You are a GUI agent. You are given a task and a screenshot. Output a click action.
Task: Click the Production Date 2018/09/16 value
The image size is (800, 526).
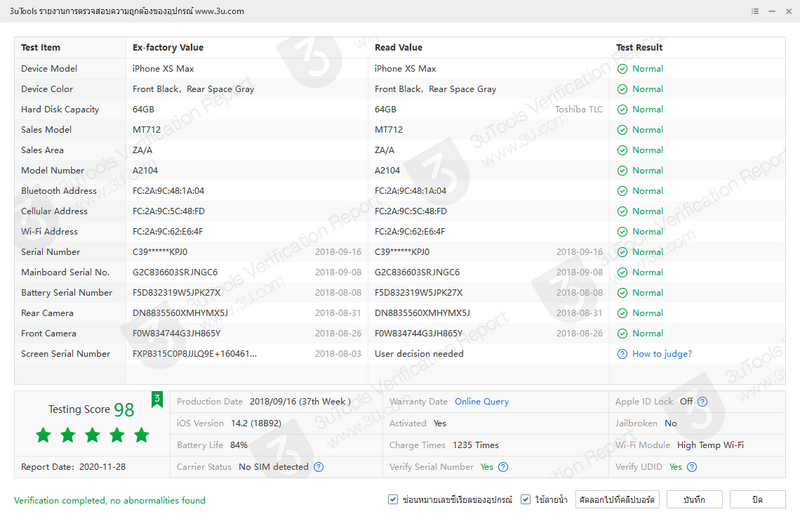300,402
